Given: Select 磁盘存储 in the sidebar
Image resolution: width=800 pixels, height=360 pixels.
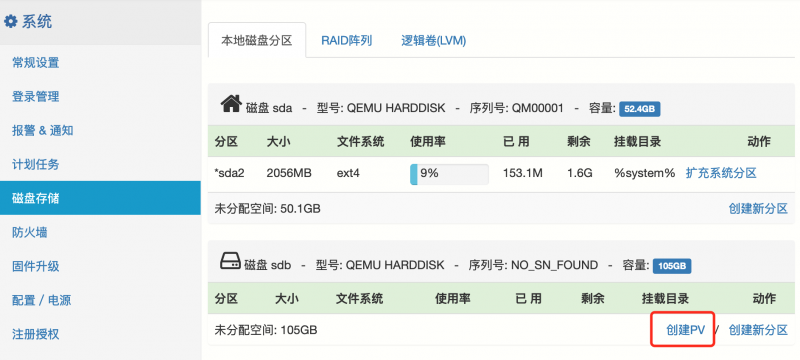Looking at the screenshot, I should [x=100, y=198].
